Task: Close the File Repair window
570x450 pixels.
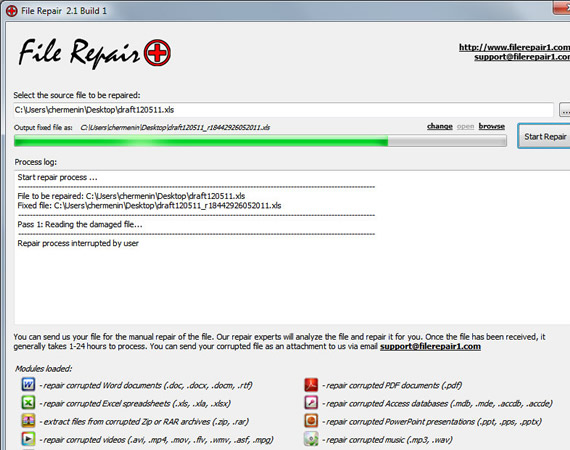Action: [562, 7]
